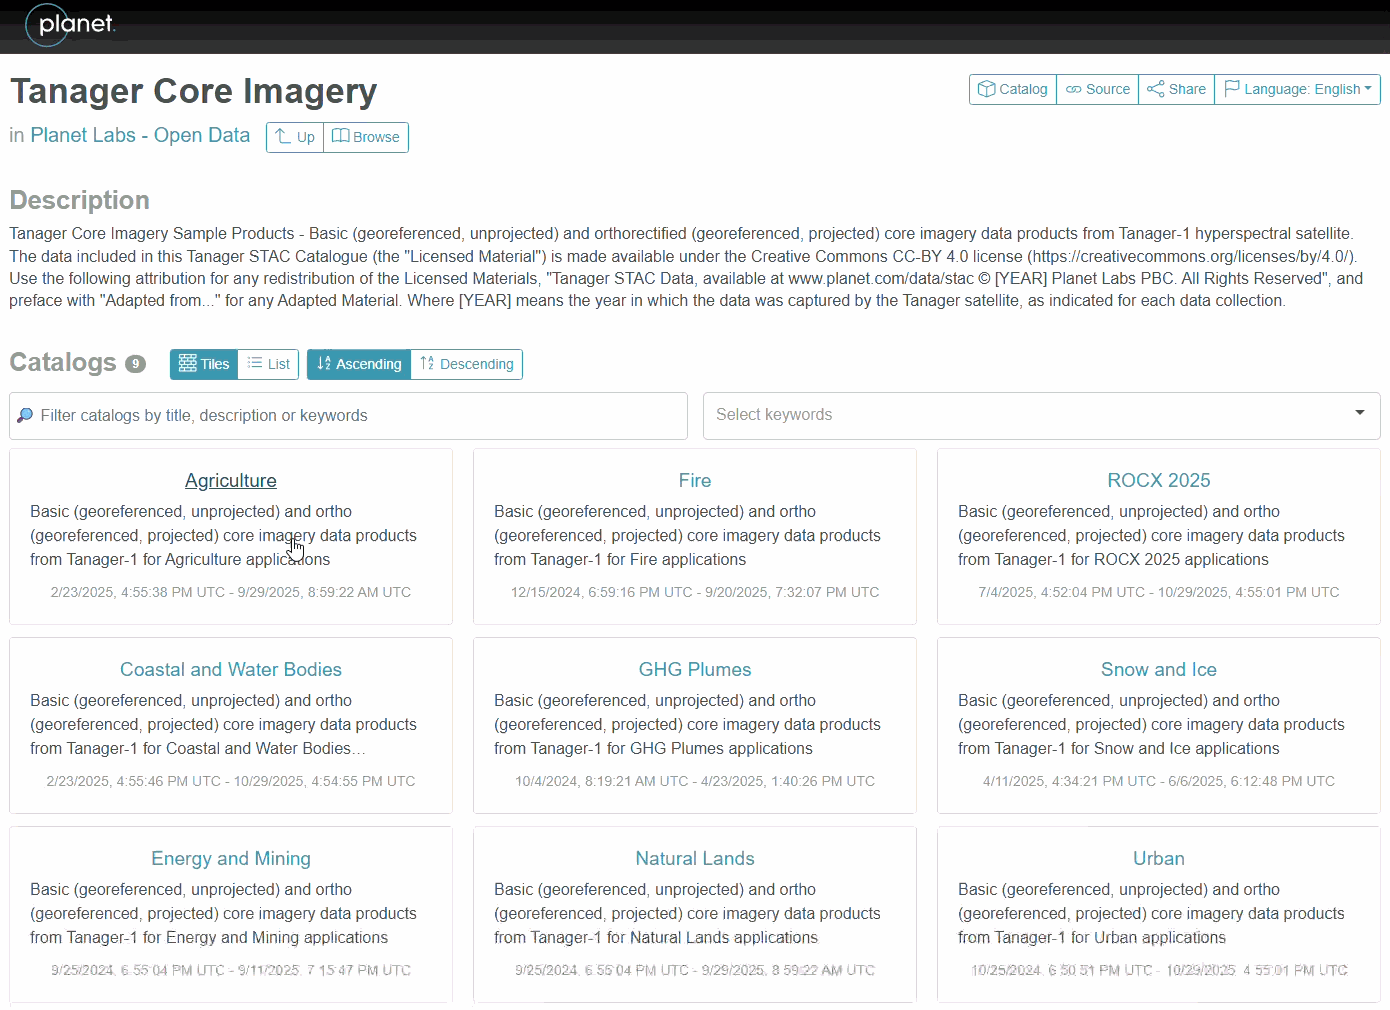
Task: Open the ROCX 2025 catalog
Action: (1159, 480)
